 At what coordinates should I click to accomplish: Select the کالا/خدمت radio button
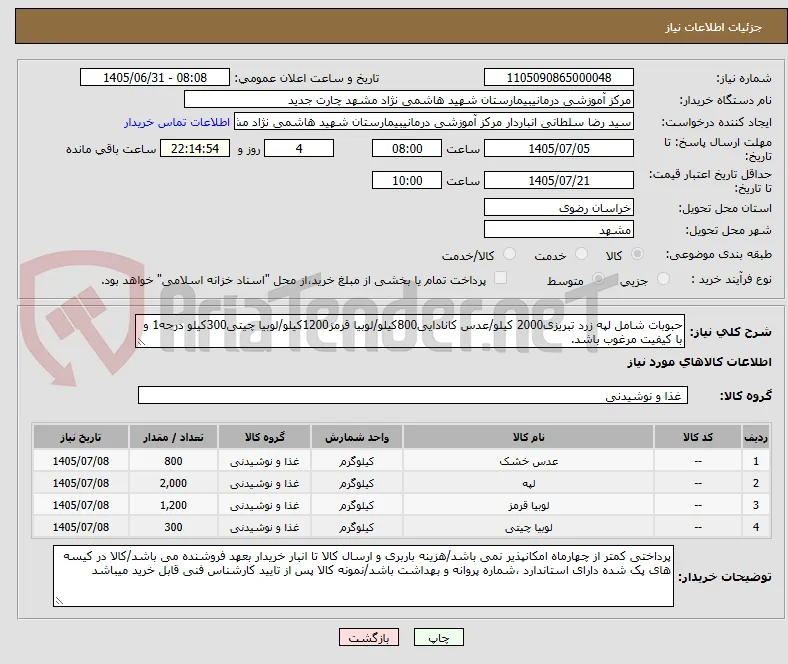510,254
